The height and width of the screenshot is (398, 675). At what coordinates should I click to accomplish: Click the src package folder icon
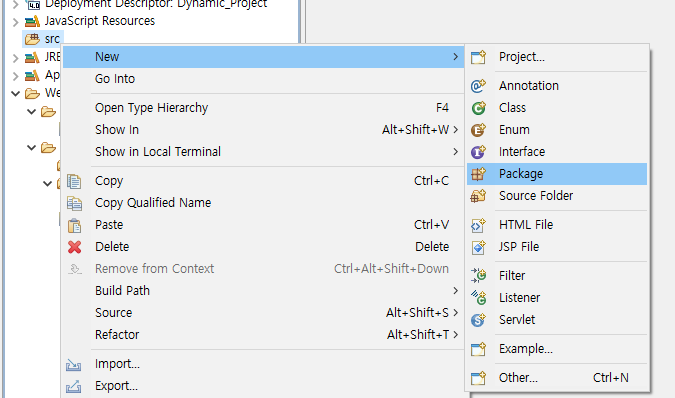pyautogui.click(x=32, y=39)
